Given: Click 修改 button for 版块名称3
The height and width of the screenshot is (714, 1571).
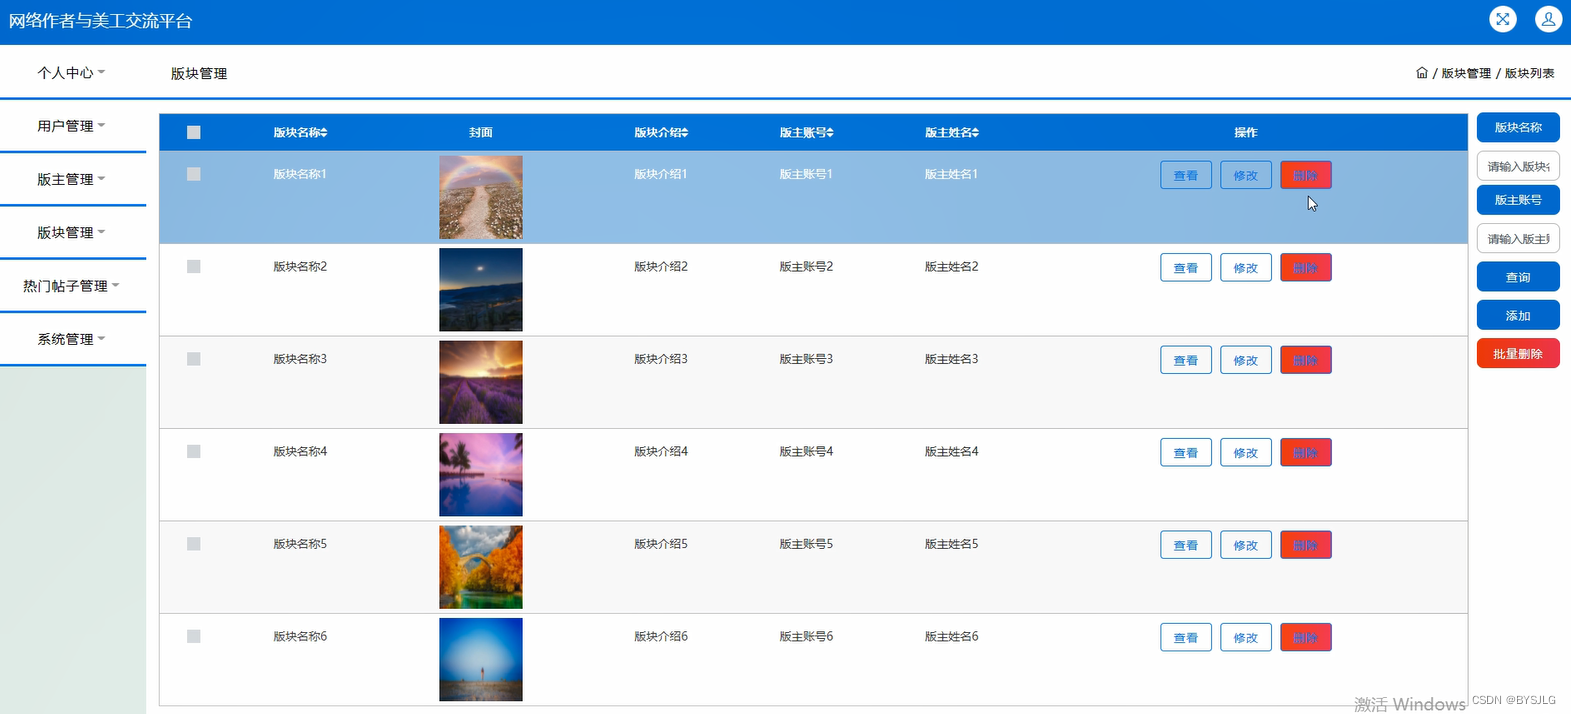Looking at the screenshot, I should pyautogui.click(x=1246, y=360).
